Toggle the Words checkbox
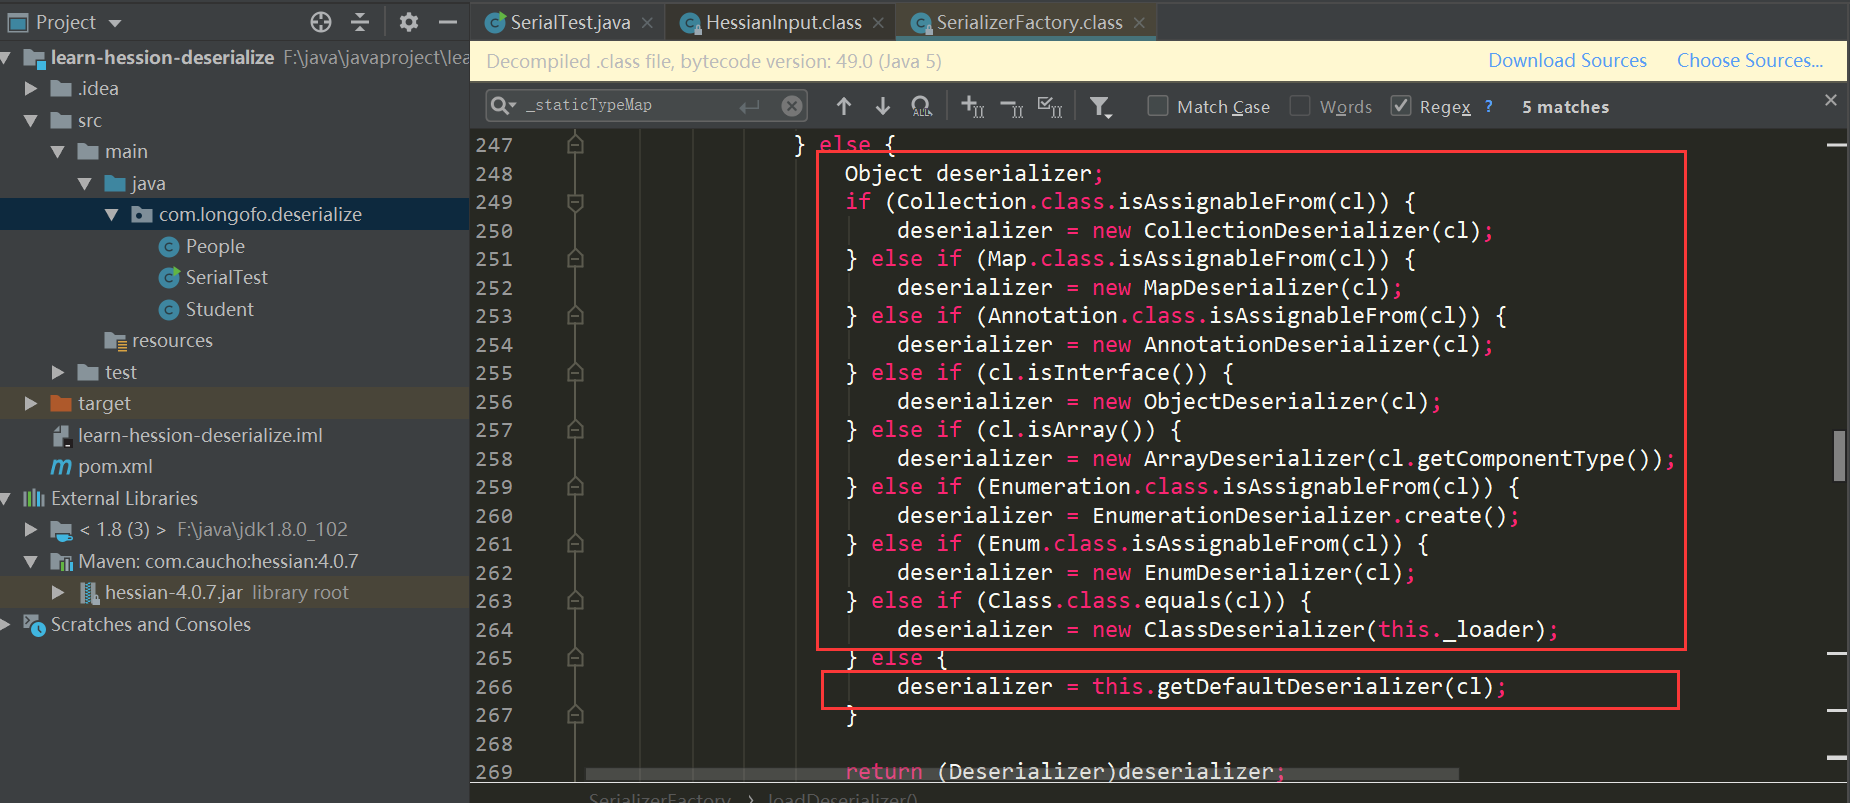The image size is (1850, 803). pyautogui.click(x=1300, y=106)
